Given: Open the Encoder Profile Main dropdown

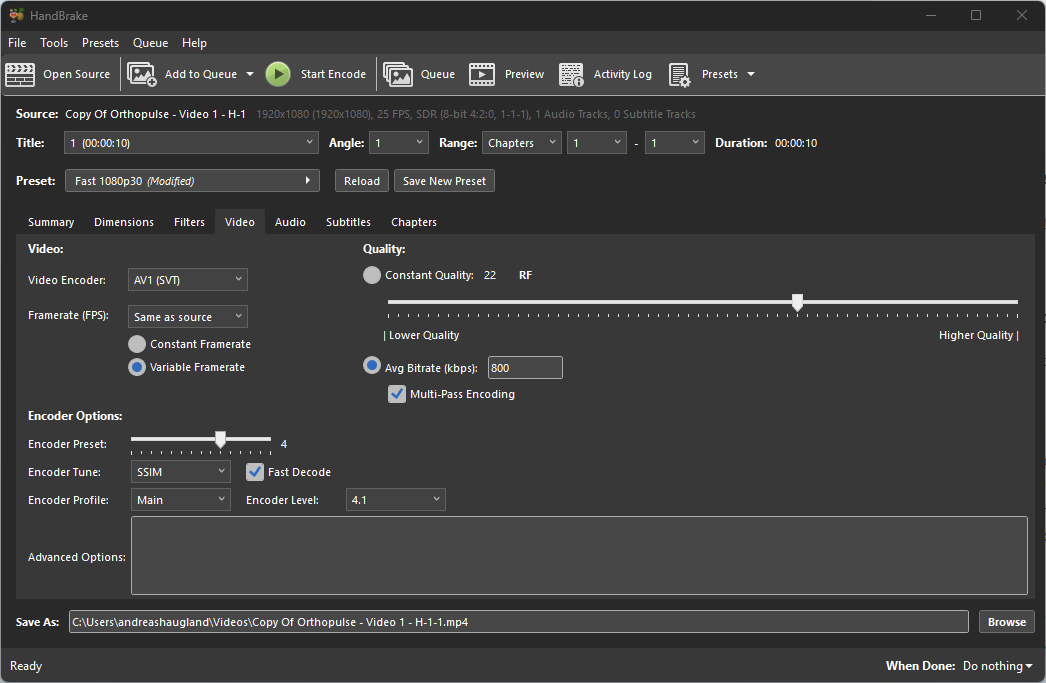Looking at the screenshot, I should tap(180, 500).
